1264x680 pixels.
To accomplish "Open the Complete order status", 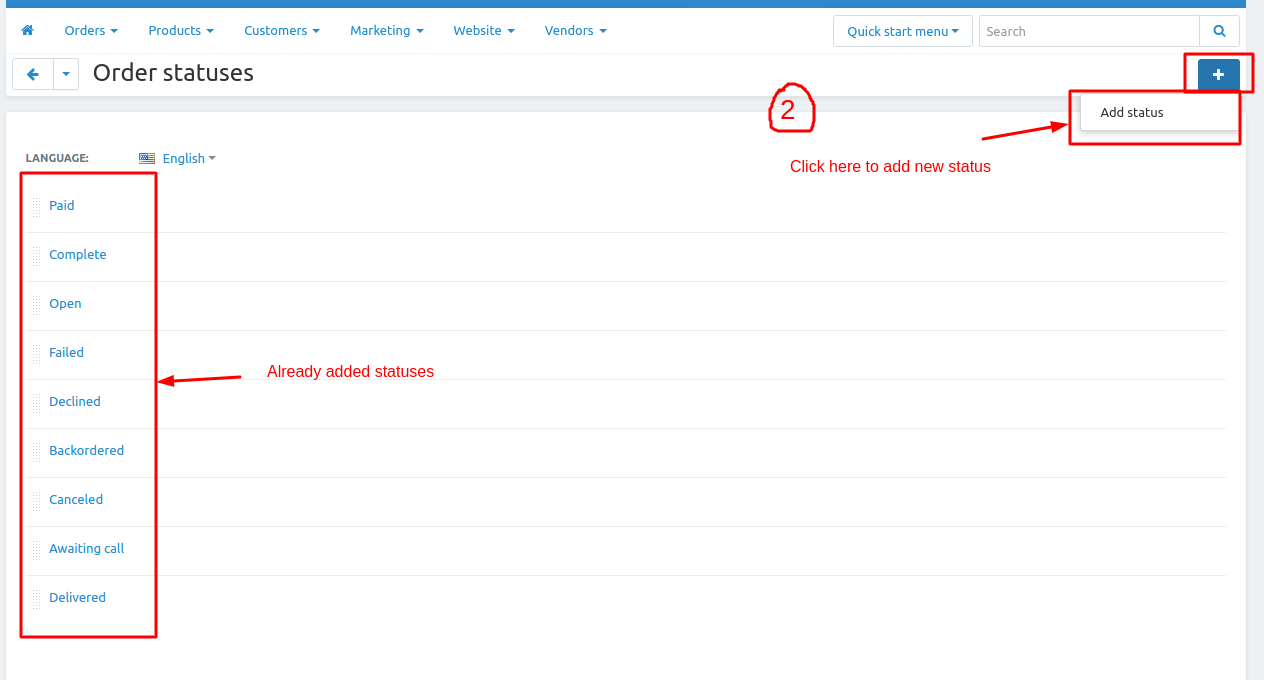I will click(77, 255).
